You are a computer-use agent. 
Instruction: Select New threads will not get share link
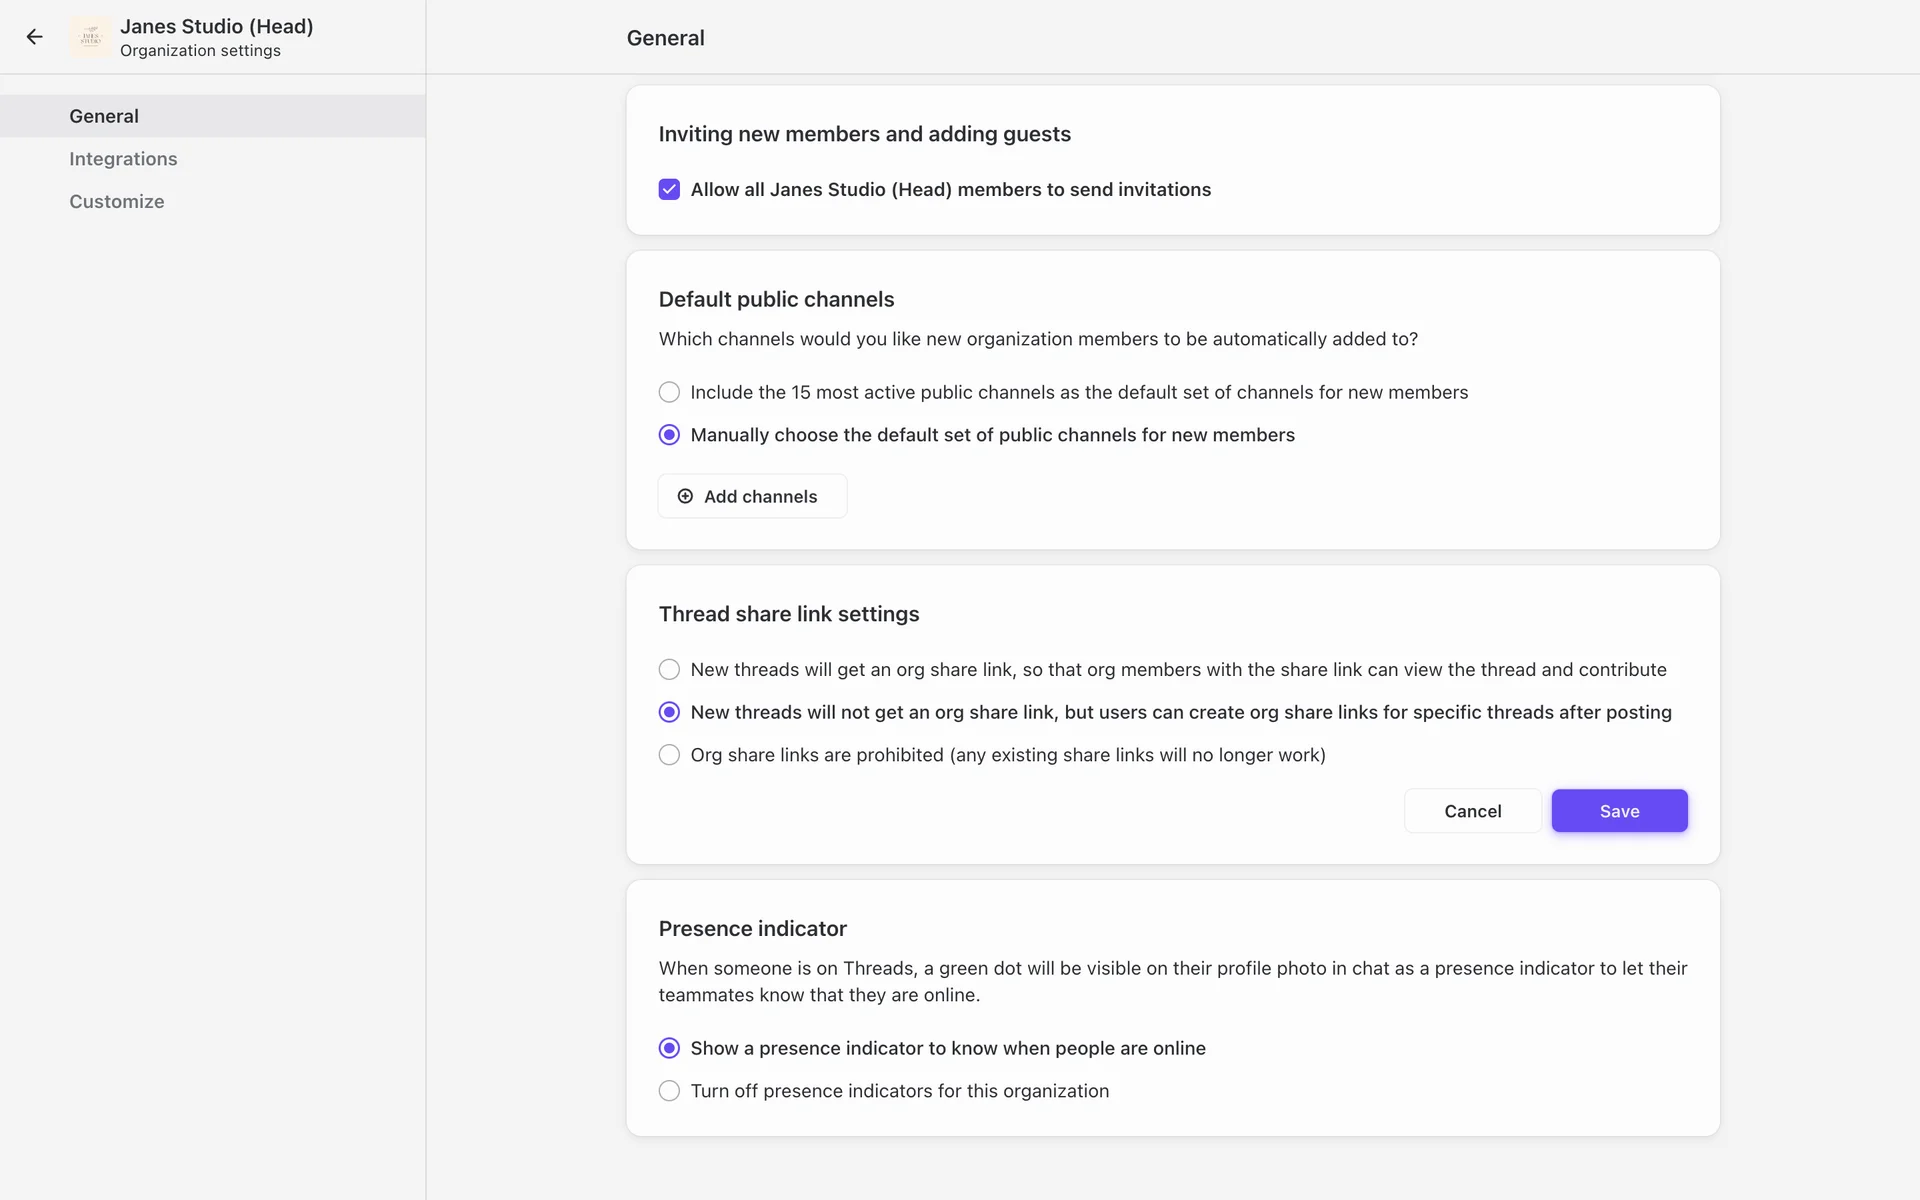point(669,712)
